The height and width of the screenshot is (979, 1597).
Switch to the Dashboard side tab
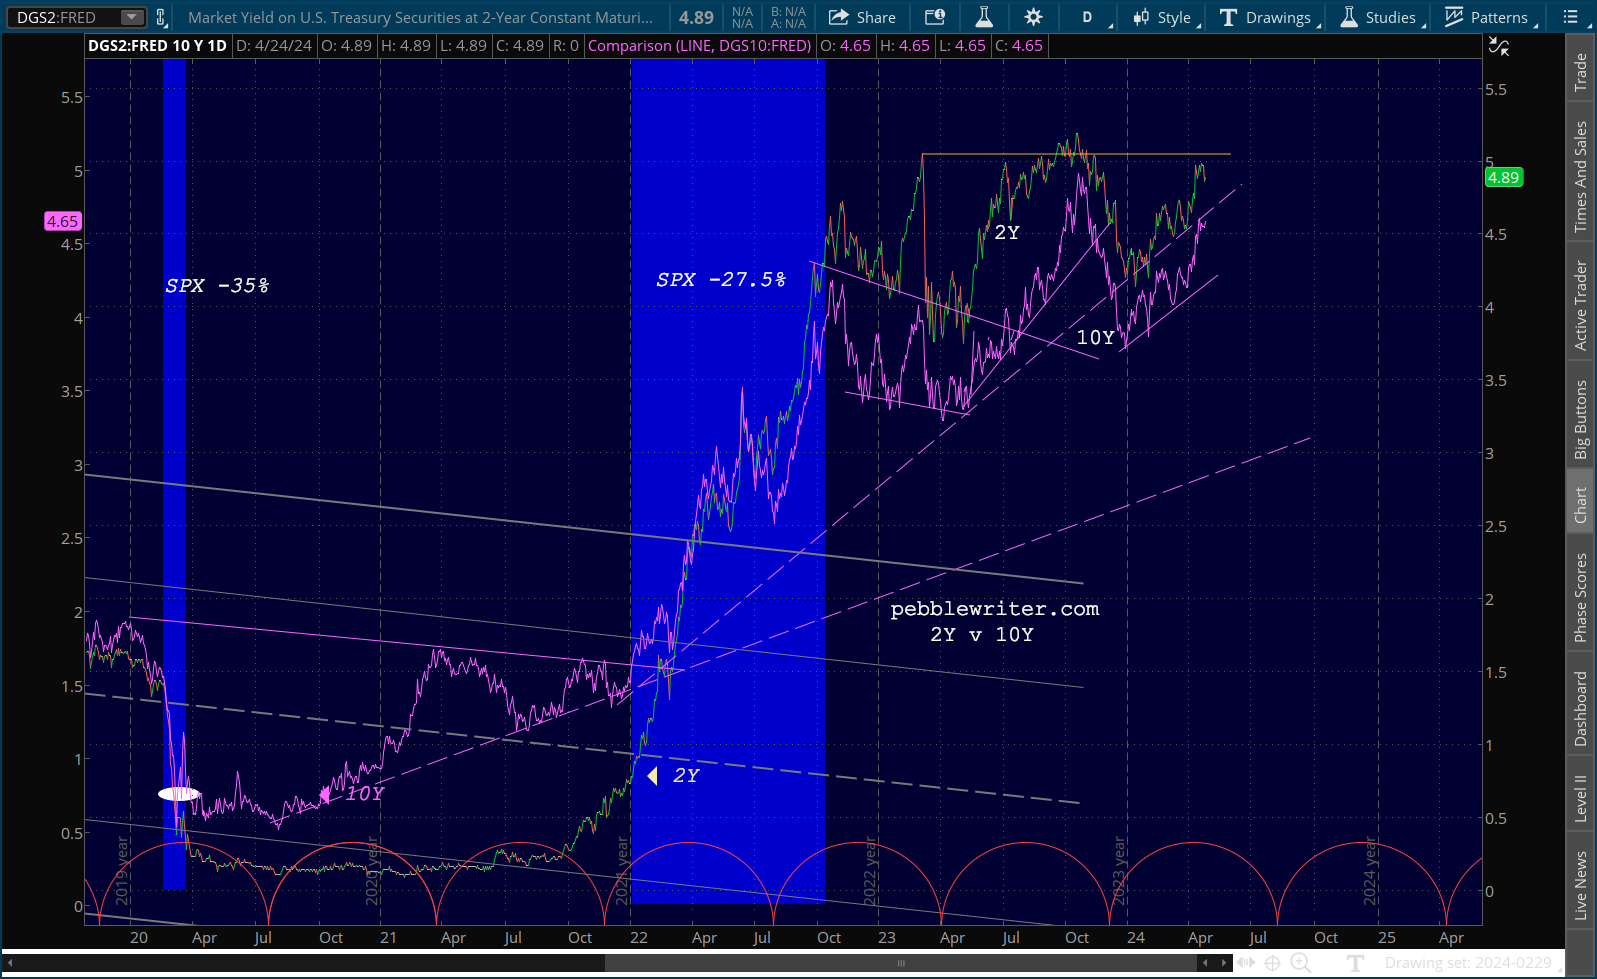point(1581,708)
